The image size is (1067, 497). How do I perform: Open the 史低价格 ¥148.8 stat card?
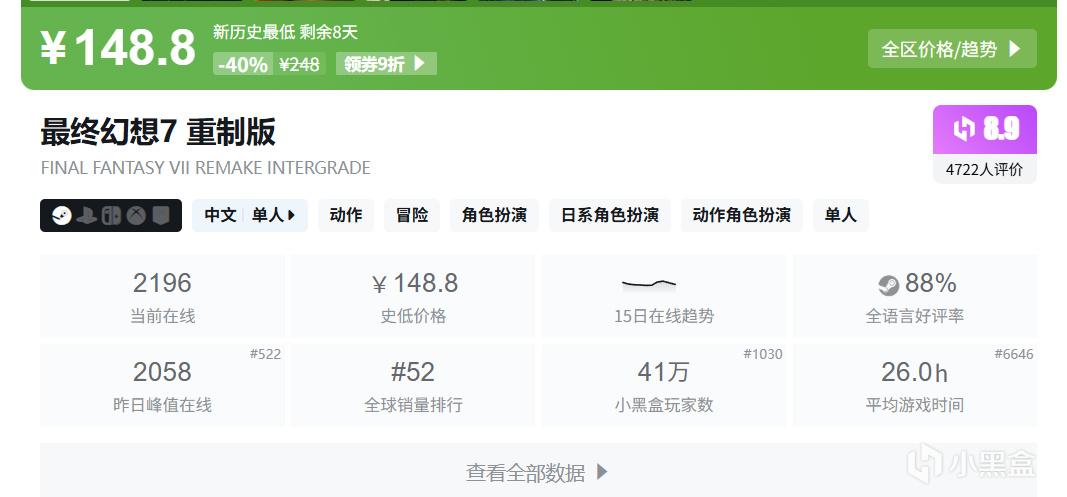413,296
